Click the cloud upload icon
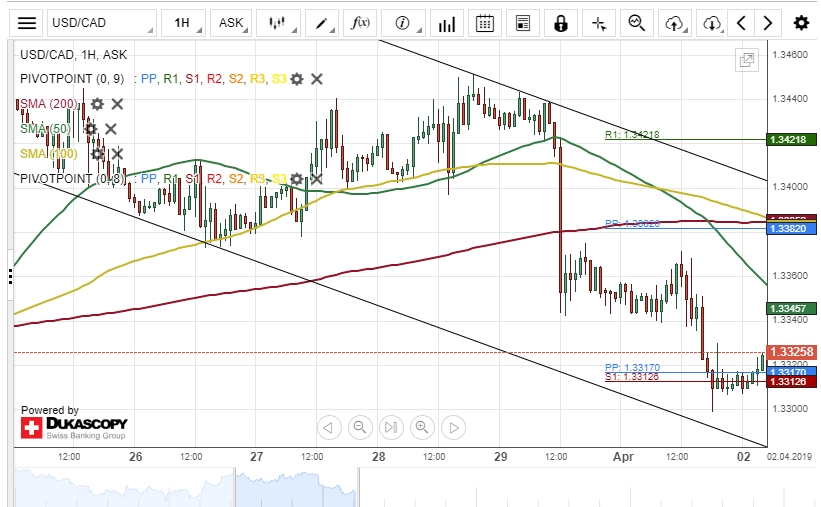The height and width of the screenshot is (507, 821). point(675,23)
